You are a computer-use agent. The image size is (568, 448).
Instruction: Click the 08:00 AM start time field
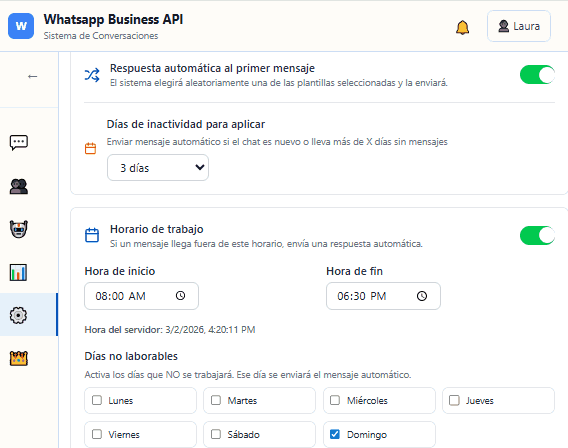point(141,296)
